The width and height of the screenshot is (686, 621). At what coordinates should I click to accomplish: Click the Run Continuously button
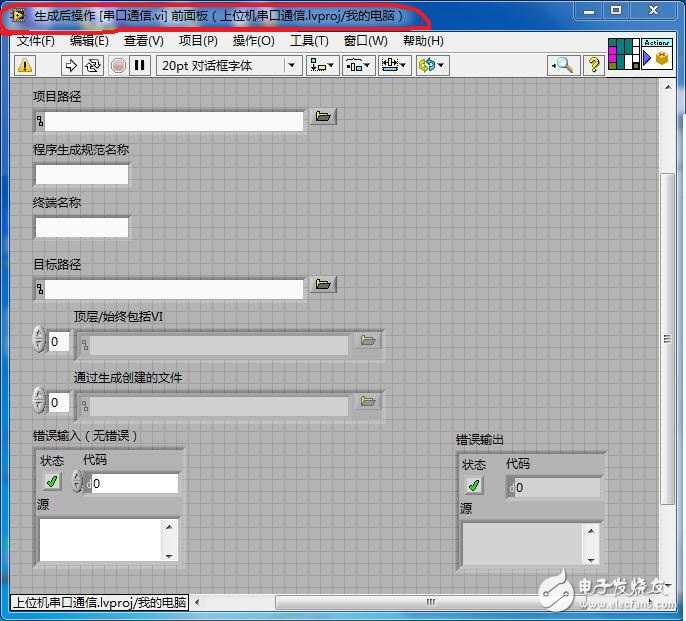coord(93,65)
